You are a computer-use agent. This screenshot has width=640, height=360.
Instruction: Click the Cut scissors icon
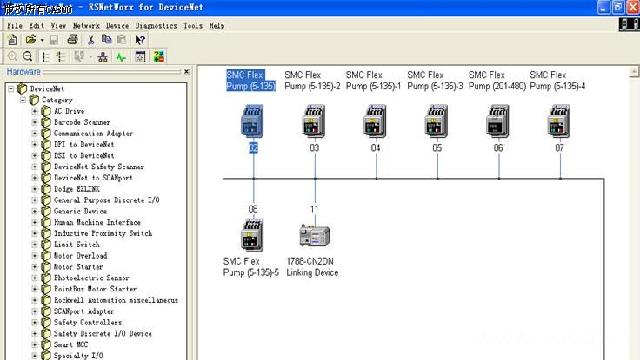(x=91, y=40)
